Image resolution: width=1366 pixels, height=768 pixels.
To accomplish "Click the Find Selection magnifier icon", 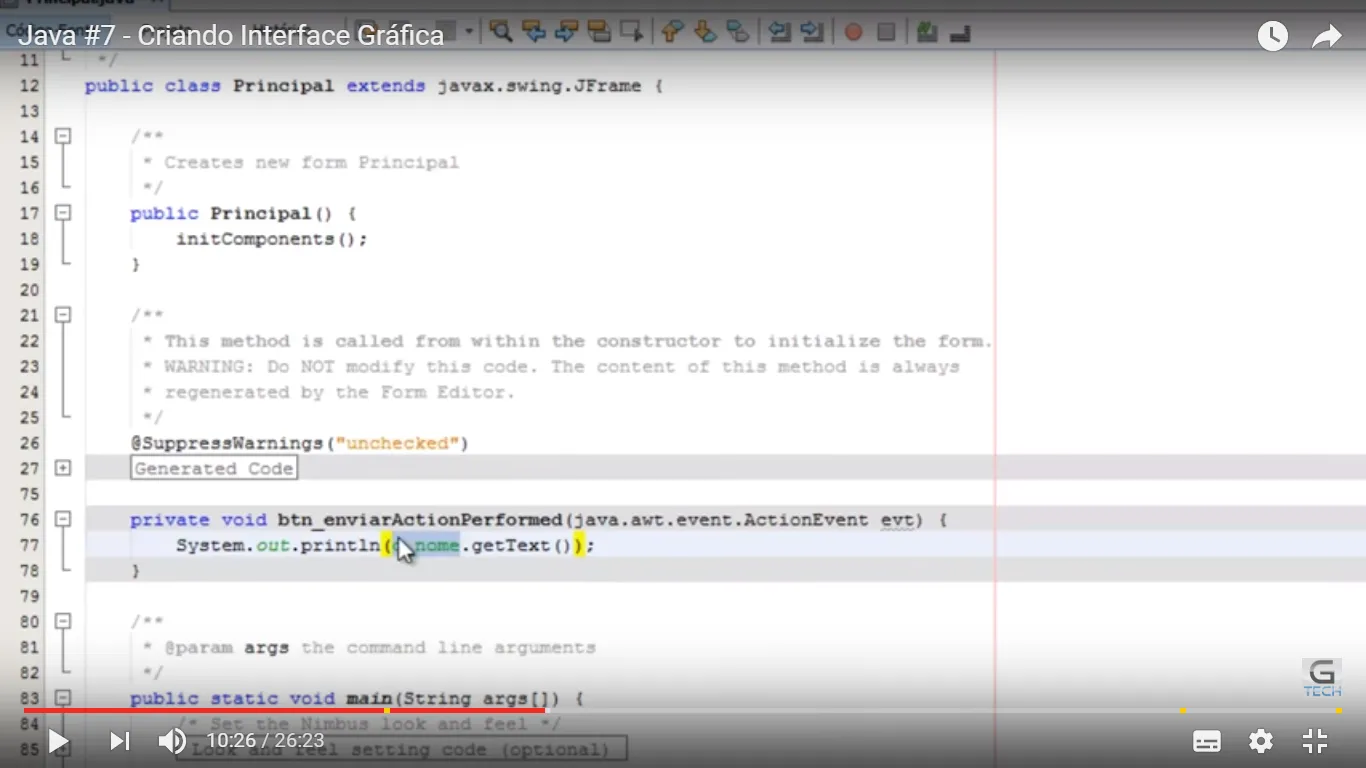I will click(501, 31).
